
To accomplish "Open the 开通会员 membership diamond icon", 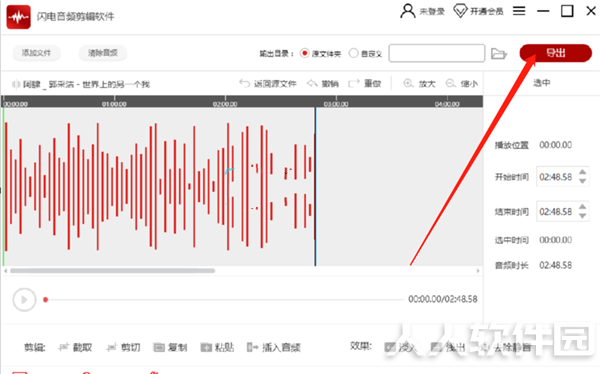I will [460, 11].
